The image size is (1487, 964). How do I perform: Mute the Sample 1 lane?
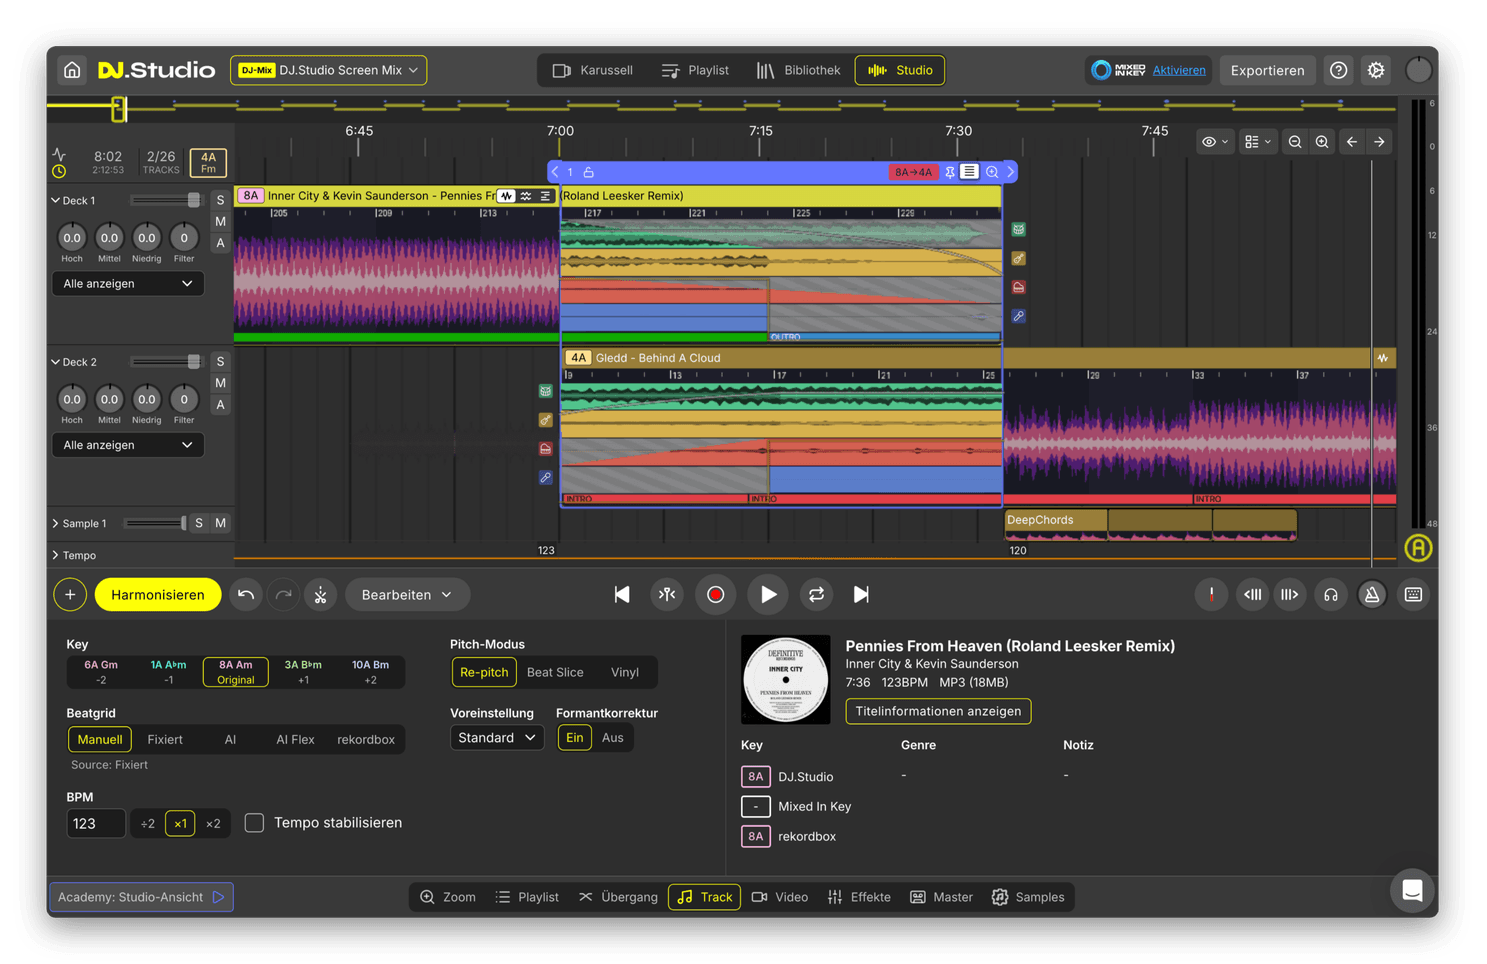[x=220, y=523]
